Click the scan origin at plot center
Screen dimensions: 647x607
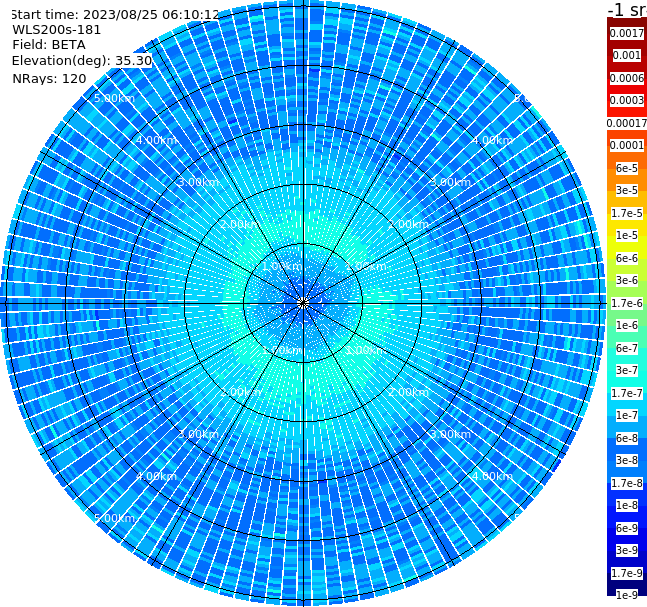pyautogui.click(x=303, y=303)
